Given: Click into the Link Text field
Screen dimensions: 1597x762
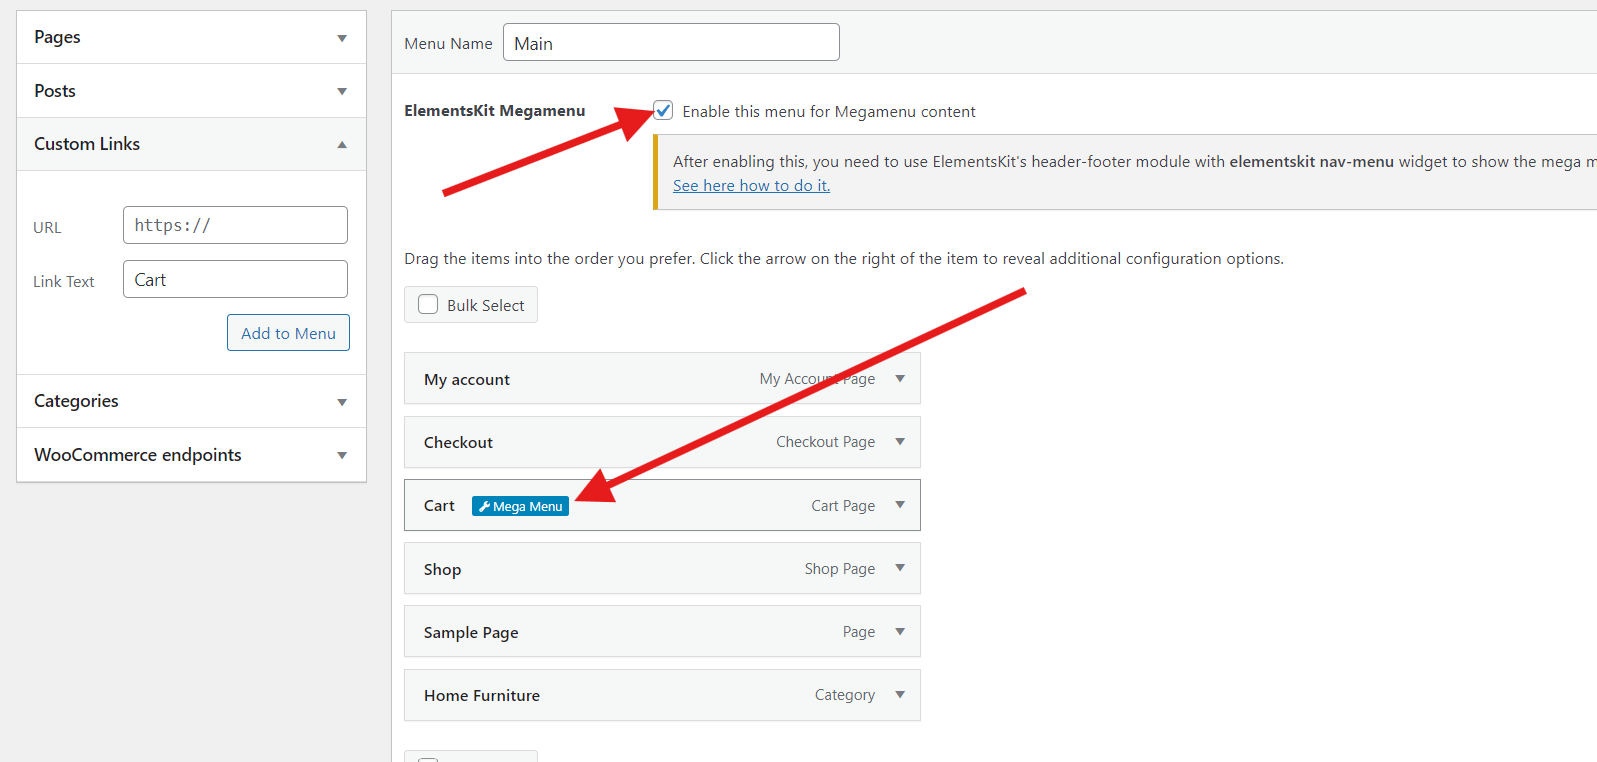Looking at the screenshot, I should [235, 279].
